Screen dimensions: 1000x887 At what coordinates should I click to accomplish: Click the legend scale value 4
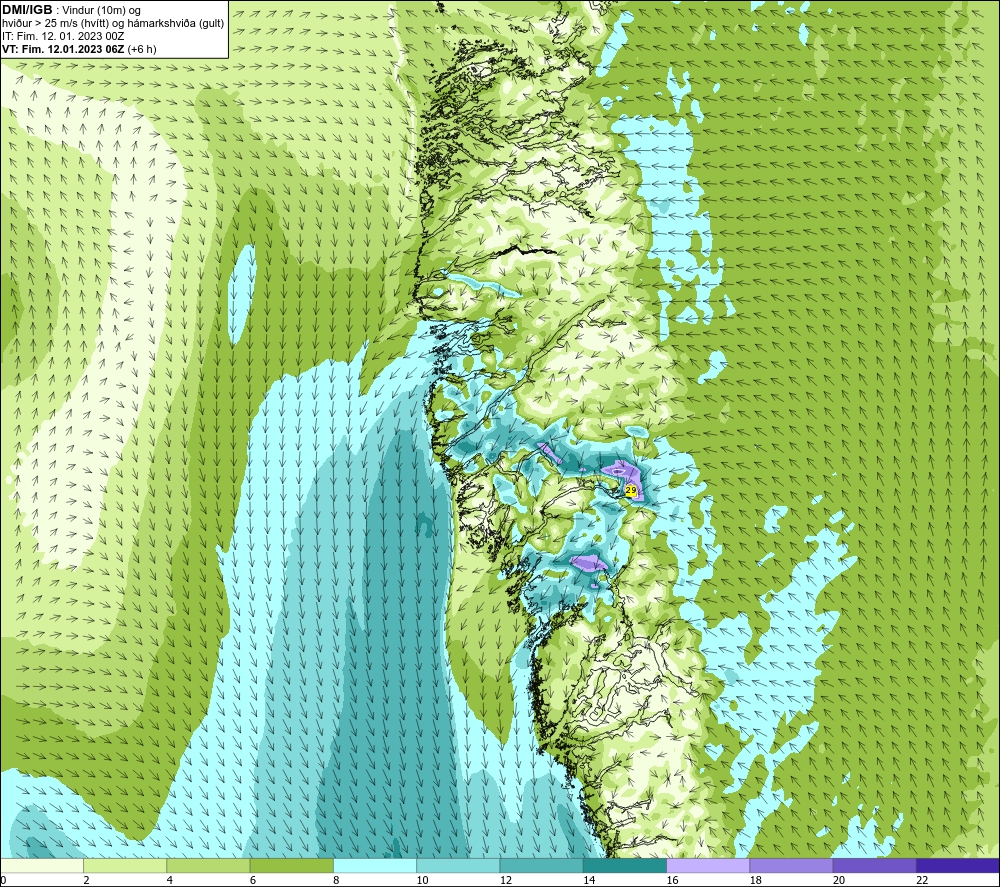170,880
